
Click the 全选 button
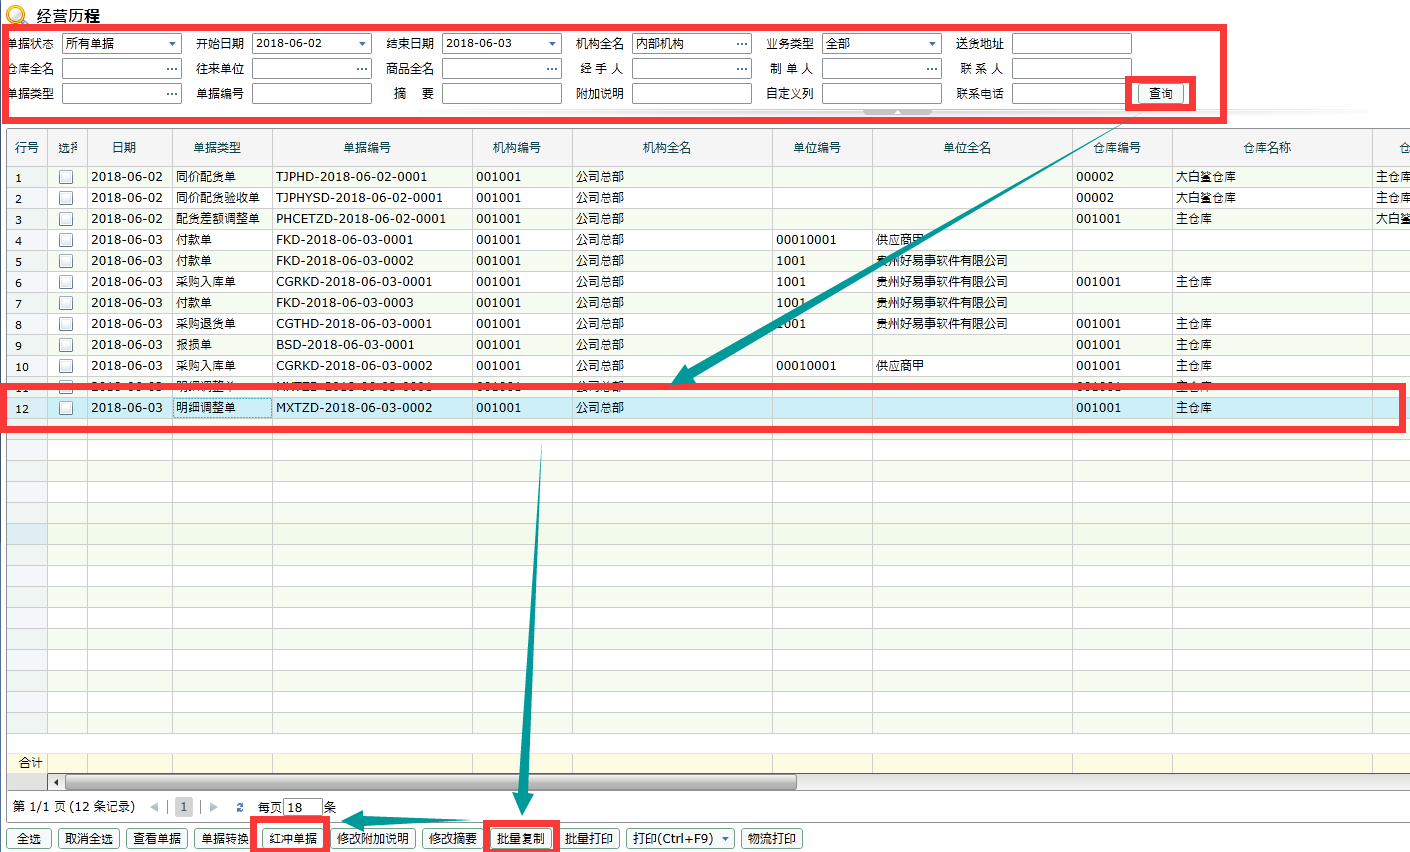pyautogui.click(x=29, y=839)
